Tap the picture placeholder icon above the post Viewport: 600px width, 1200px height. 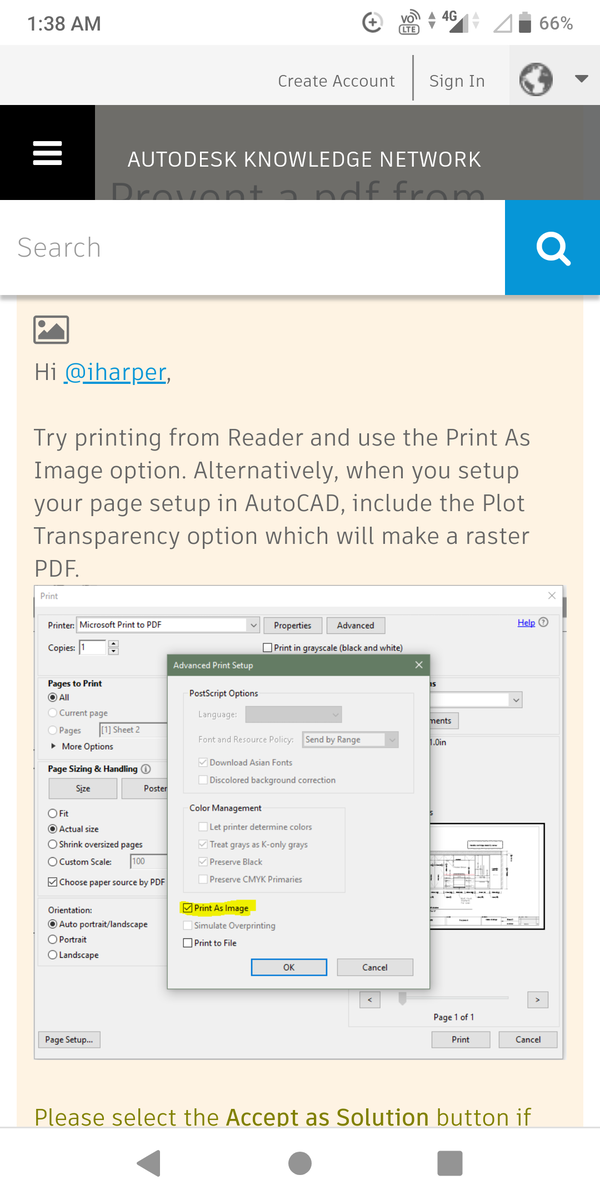[51, 329]
